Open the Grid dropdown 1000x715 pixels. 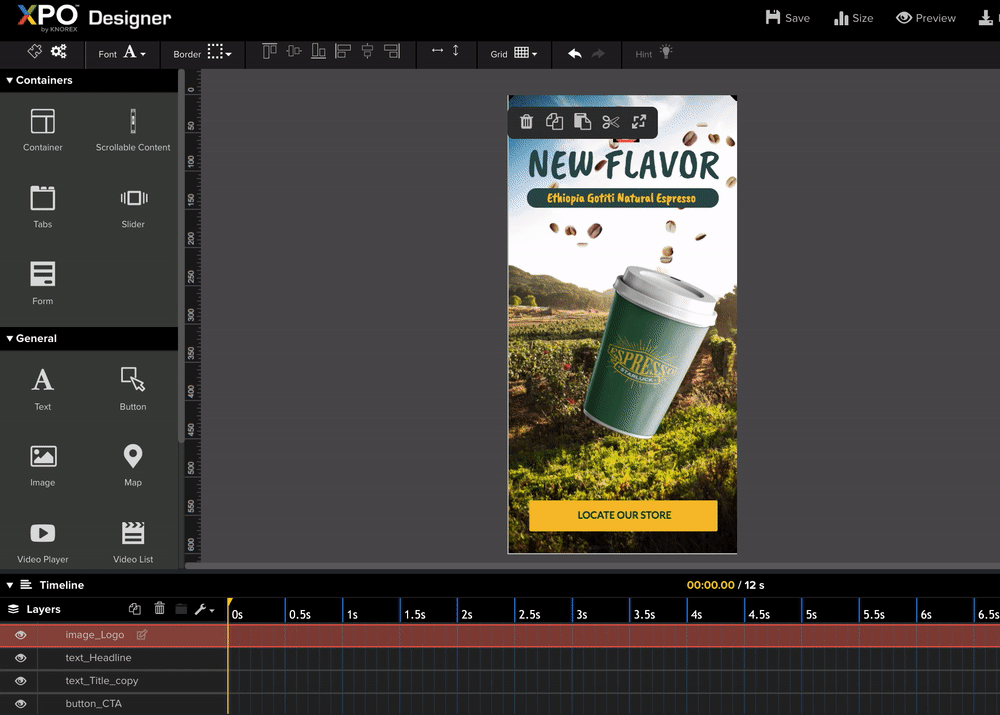click(x=513, y=54)
